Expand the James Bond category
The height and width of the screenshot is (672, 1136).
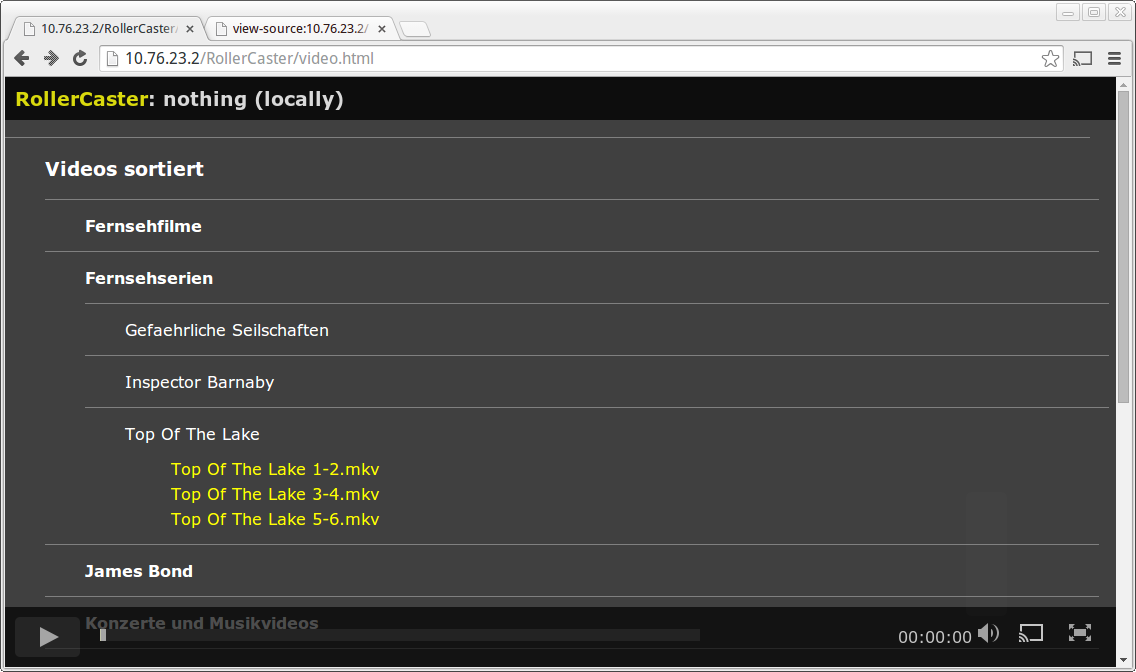(138, 571)
